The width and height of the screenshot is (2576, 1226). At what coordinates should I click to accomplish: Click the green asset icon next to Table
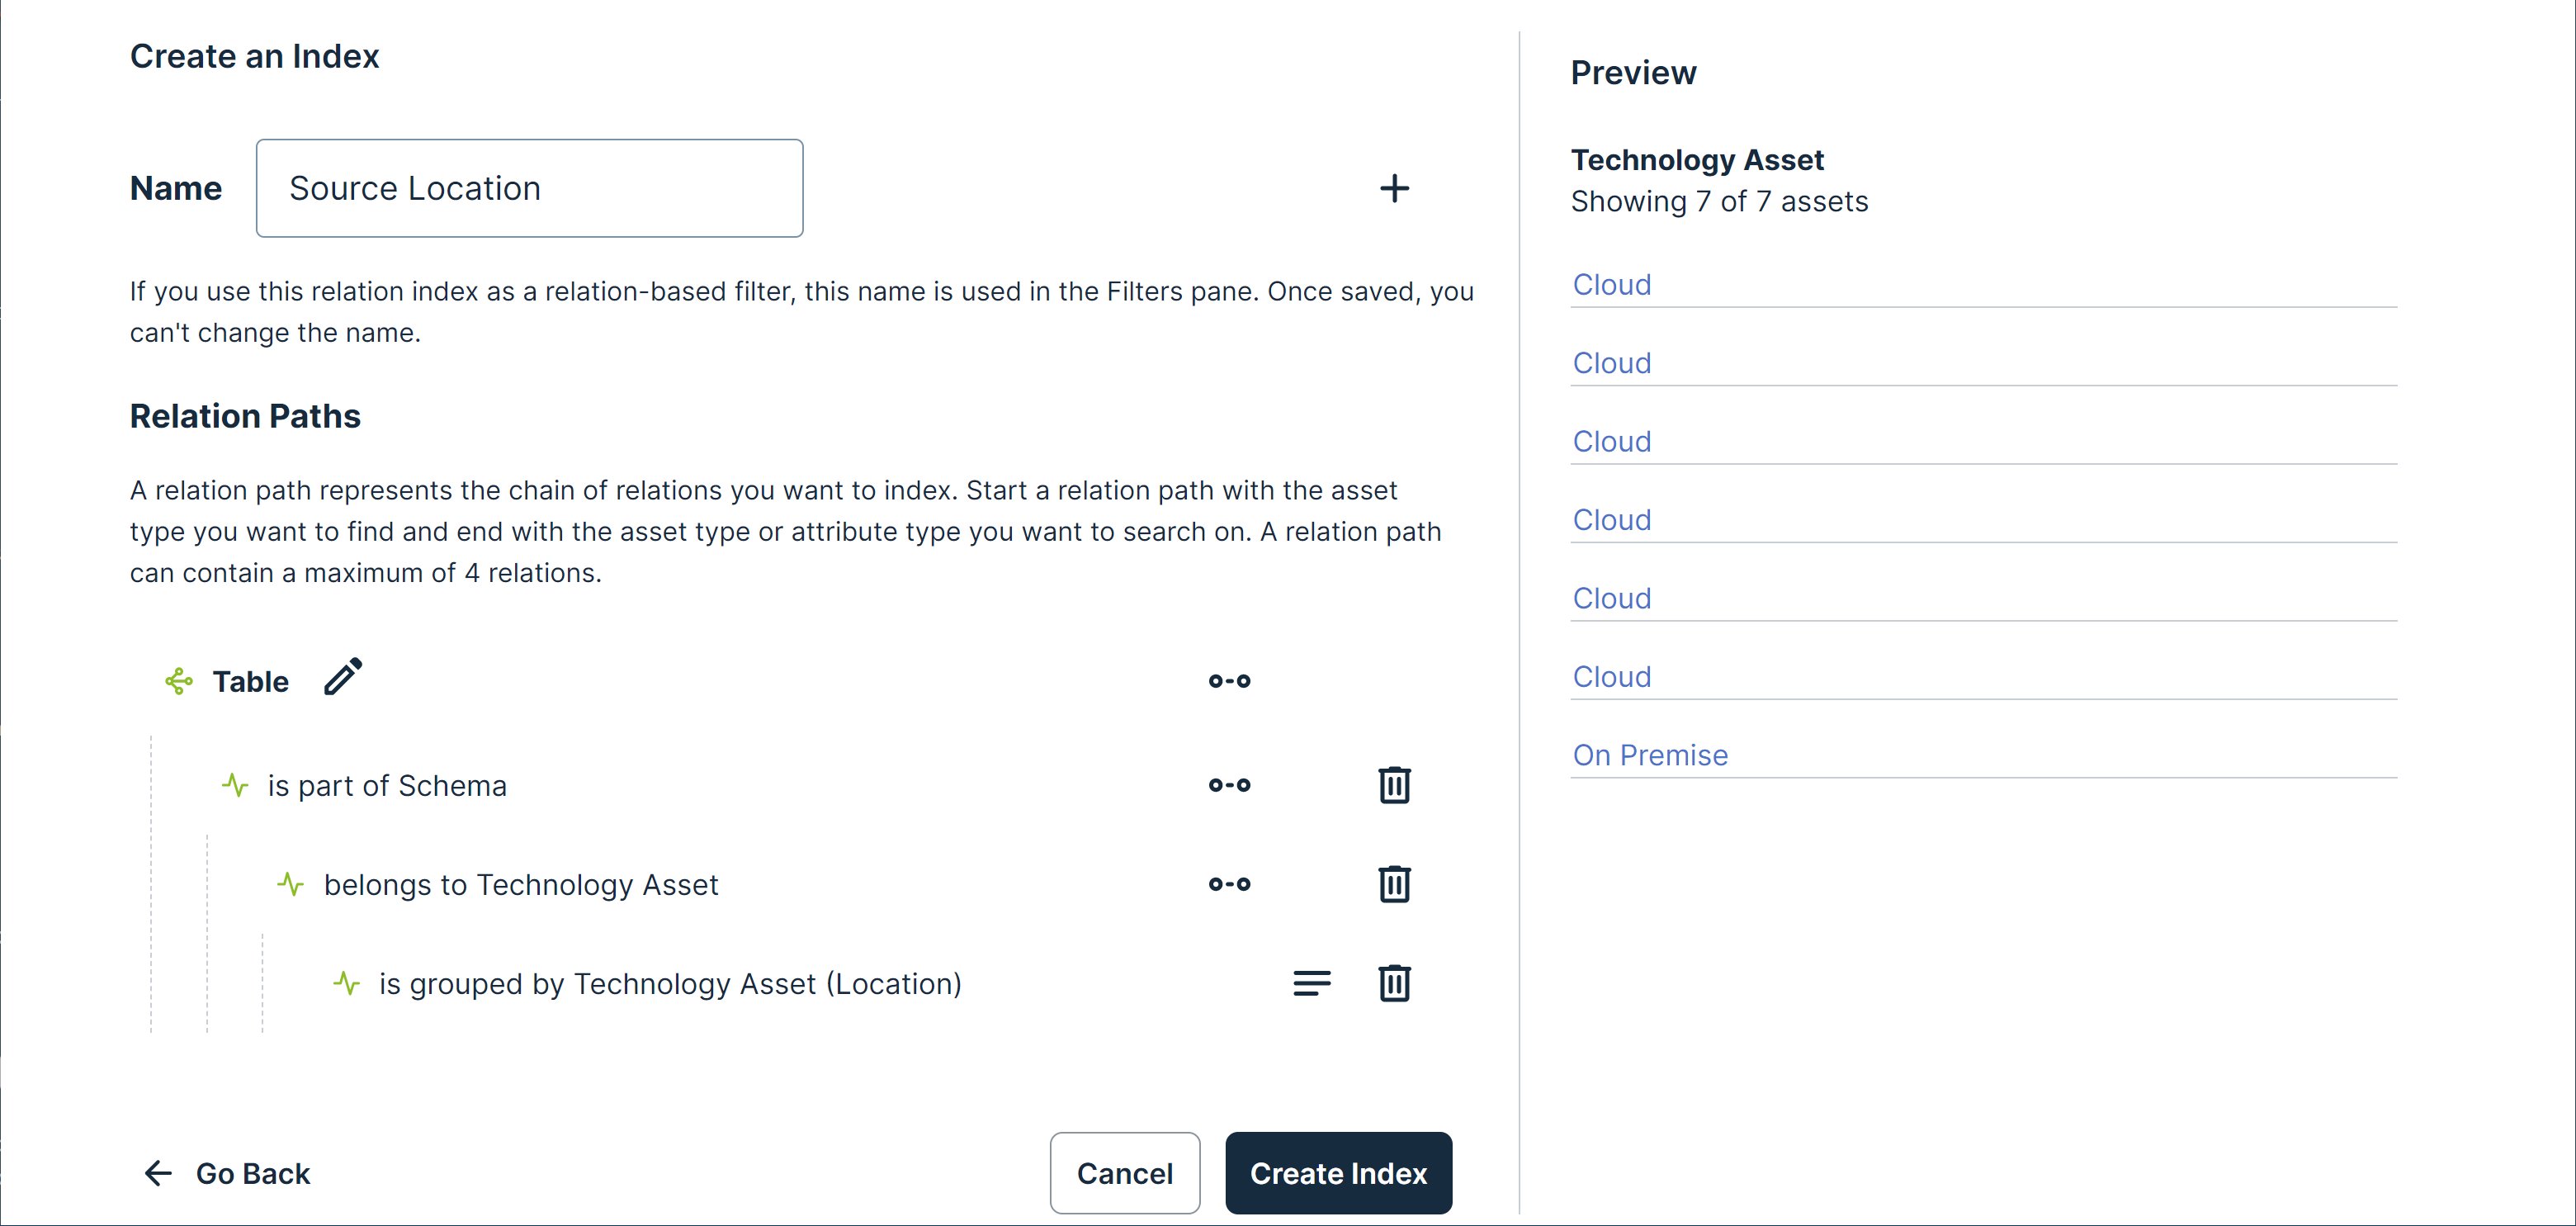click(179, 681)
